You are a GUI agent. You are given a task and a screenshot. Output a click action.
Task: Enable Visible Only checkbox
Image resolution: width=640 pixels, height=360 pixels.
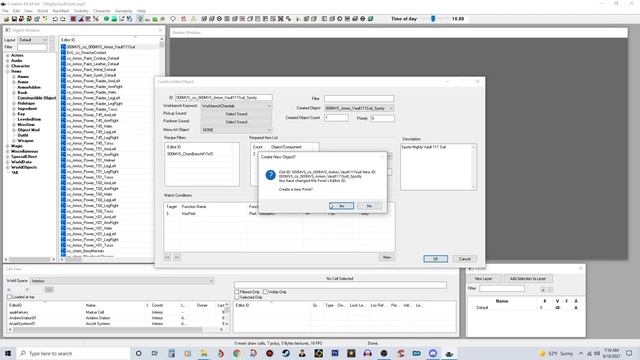(x=265, y=292)
